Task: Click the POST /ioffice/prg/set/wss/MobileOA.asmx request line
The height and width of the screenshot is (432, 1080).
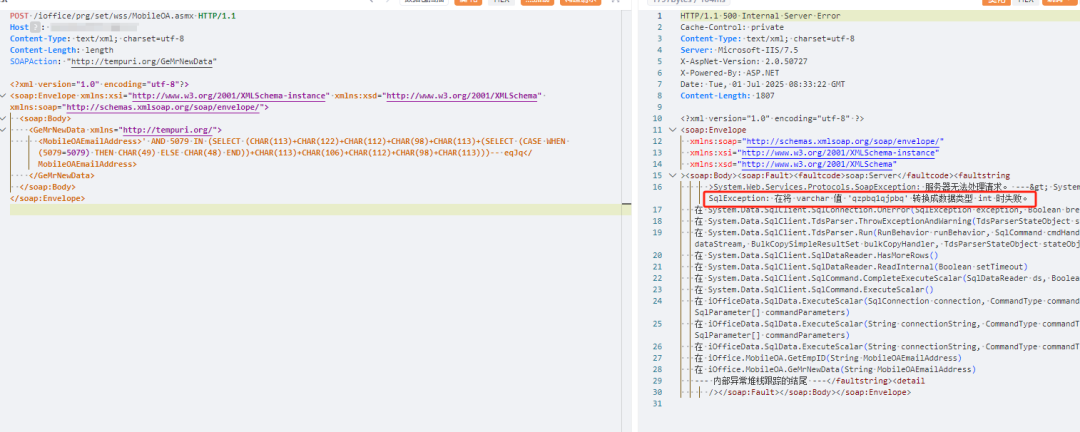Action: (x=123, y=16)
